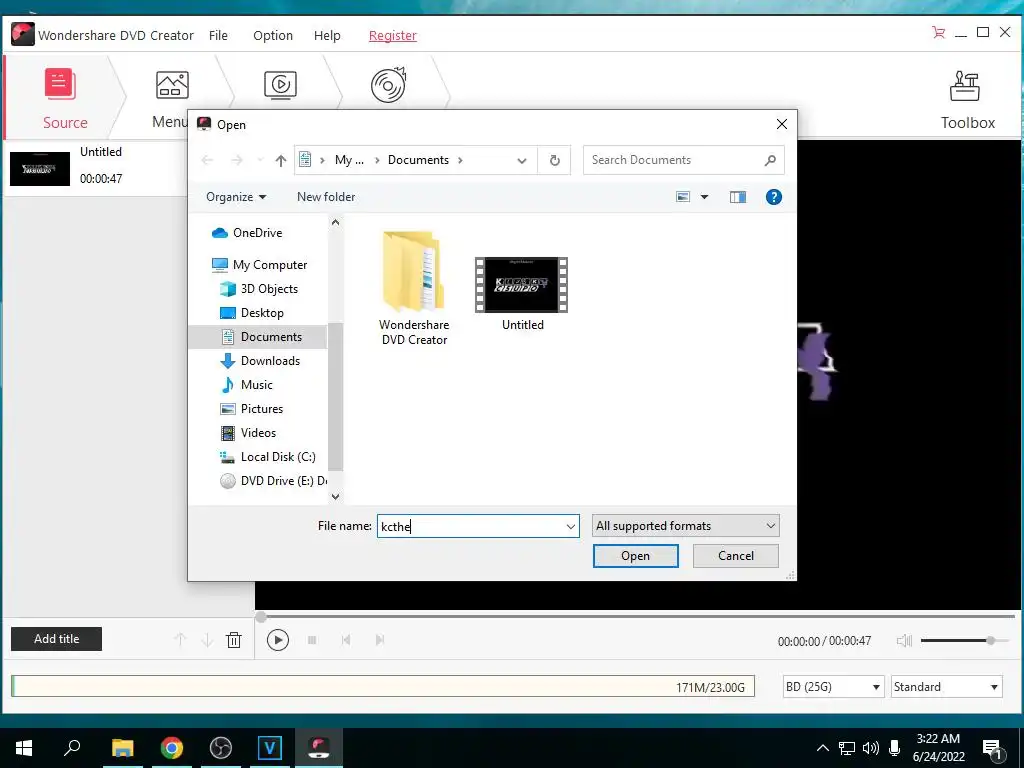Select OneDrive in the navigation pane
The width and height of the screenshot is (1024, 768).
[257, 232]
